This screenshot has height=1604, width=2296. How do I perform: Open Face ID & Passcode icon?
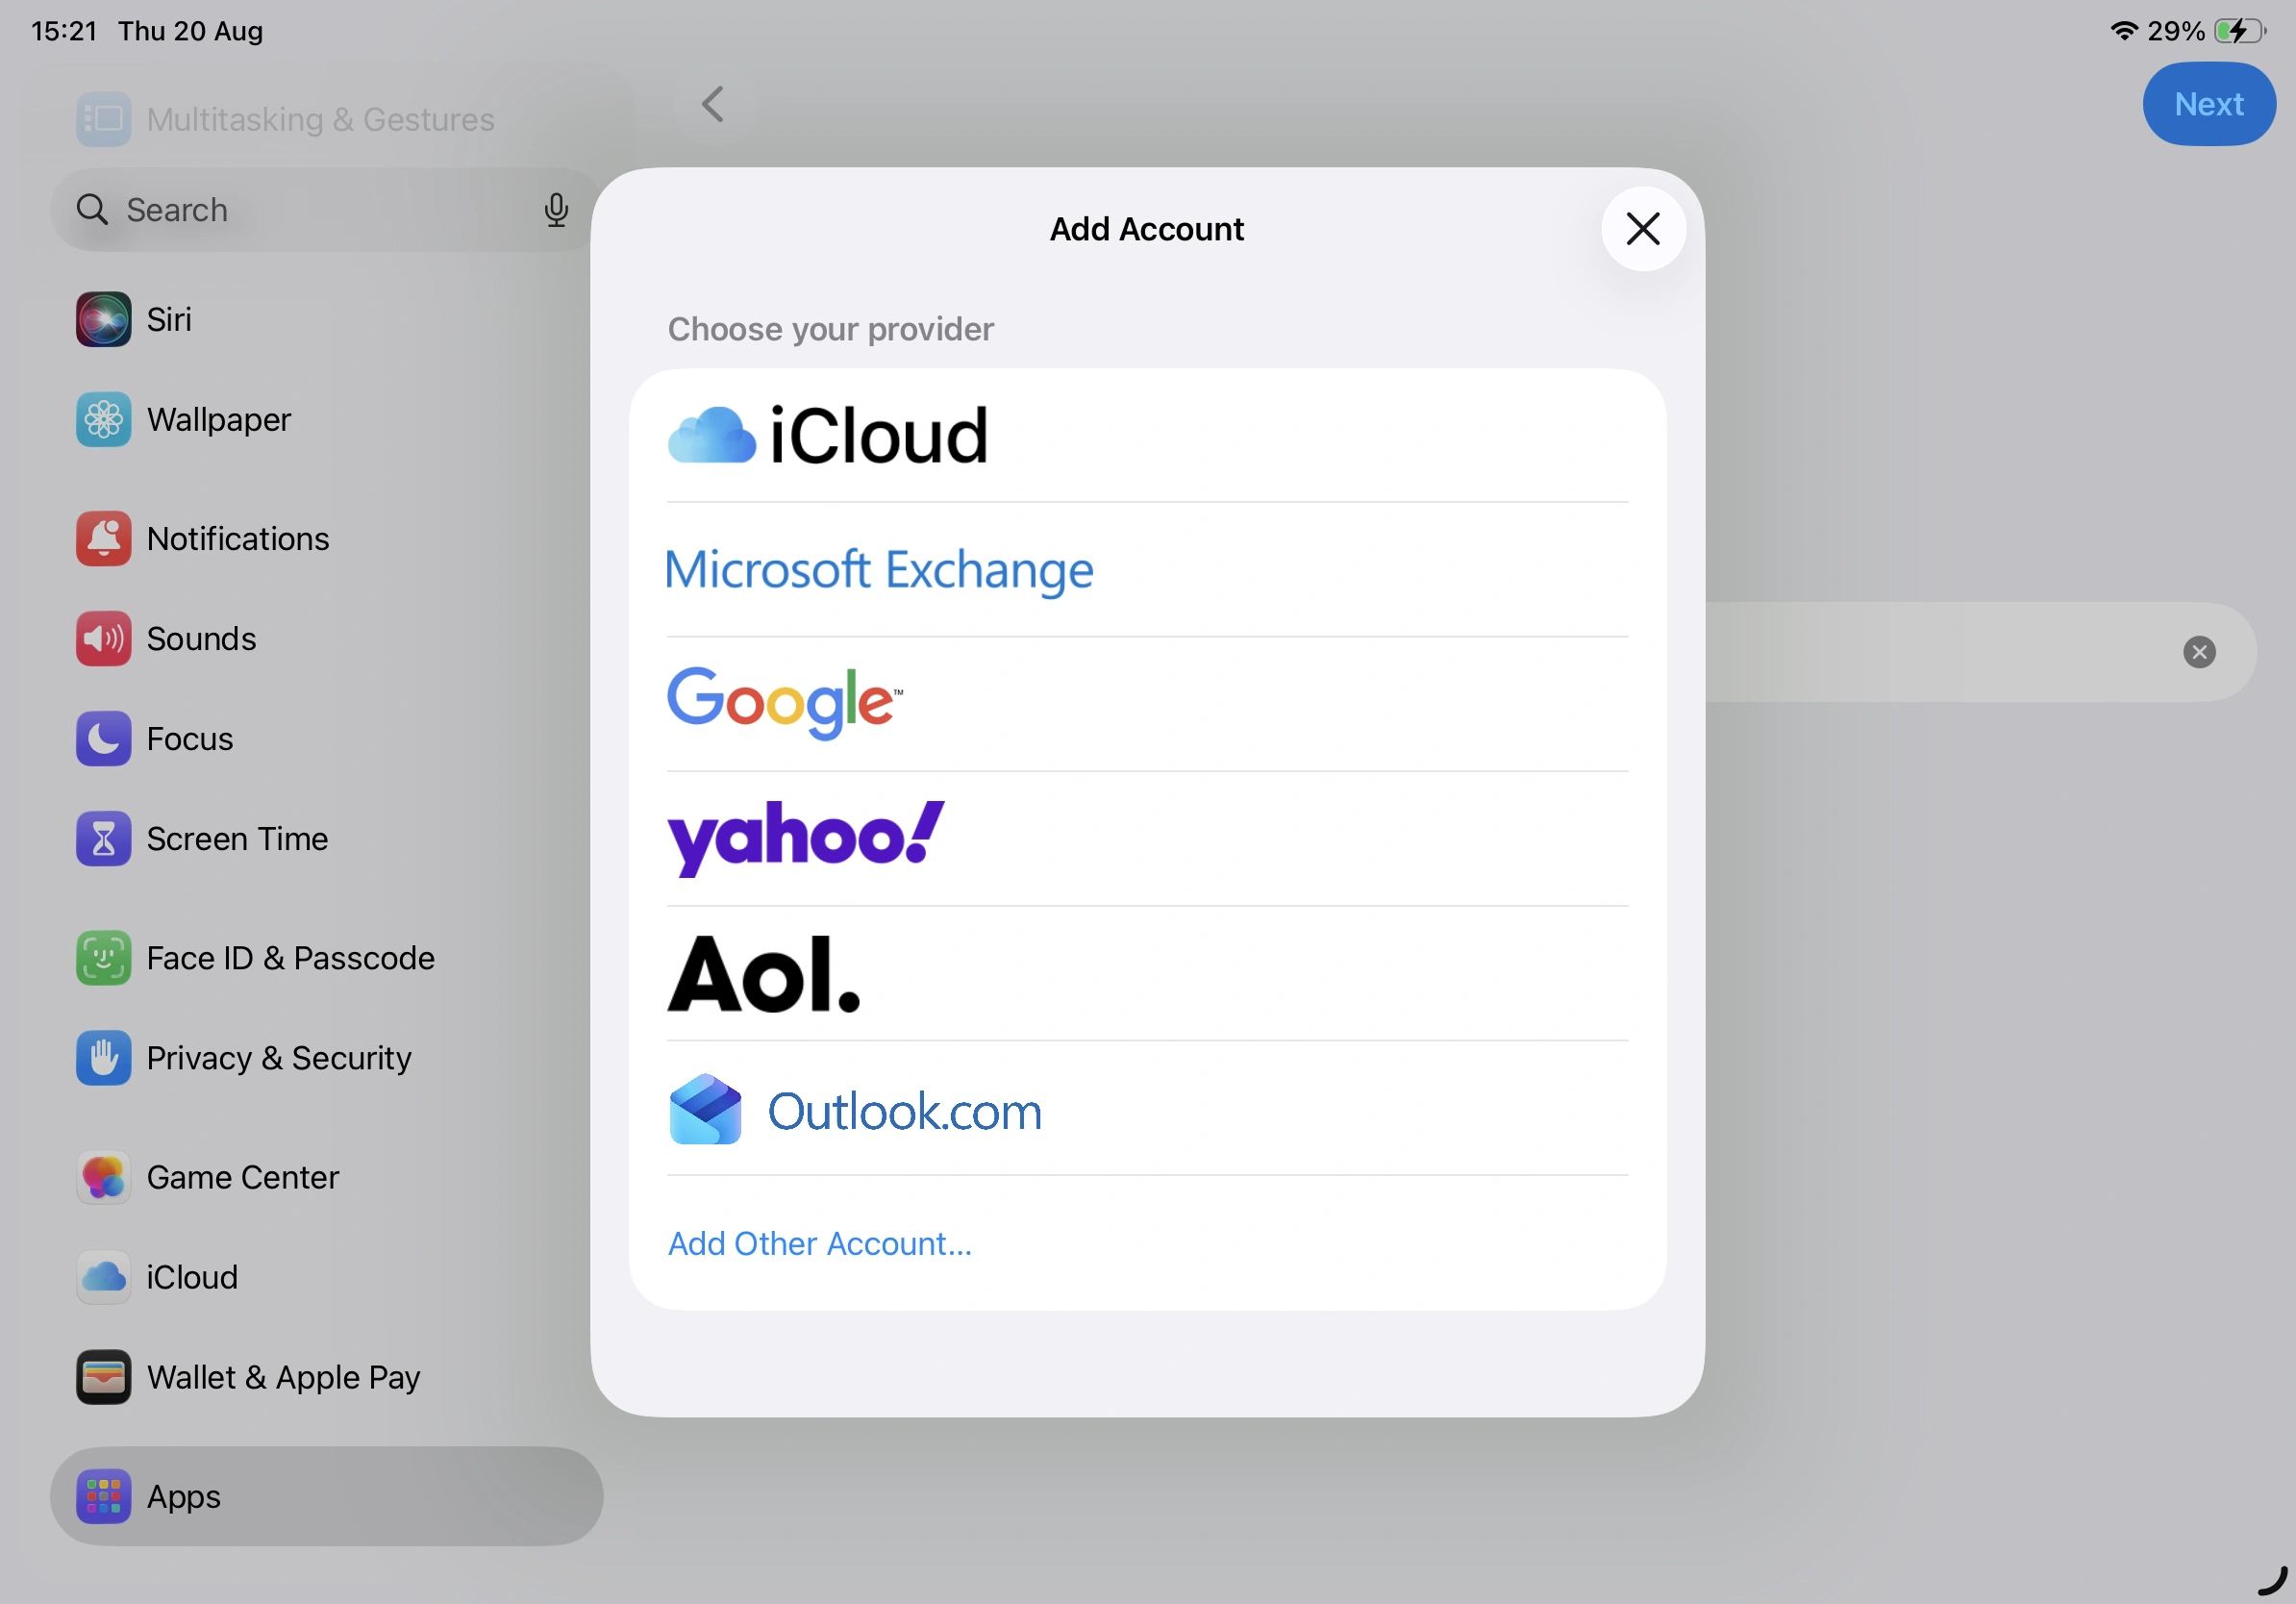click(x=104, y=958)
